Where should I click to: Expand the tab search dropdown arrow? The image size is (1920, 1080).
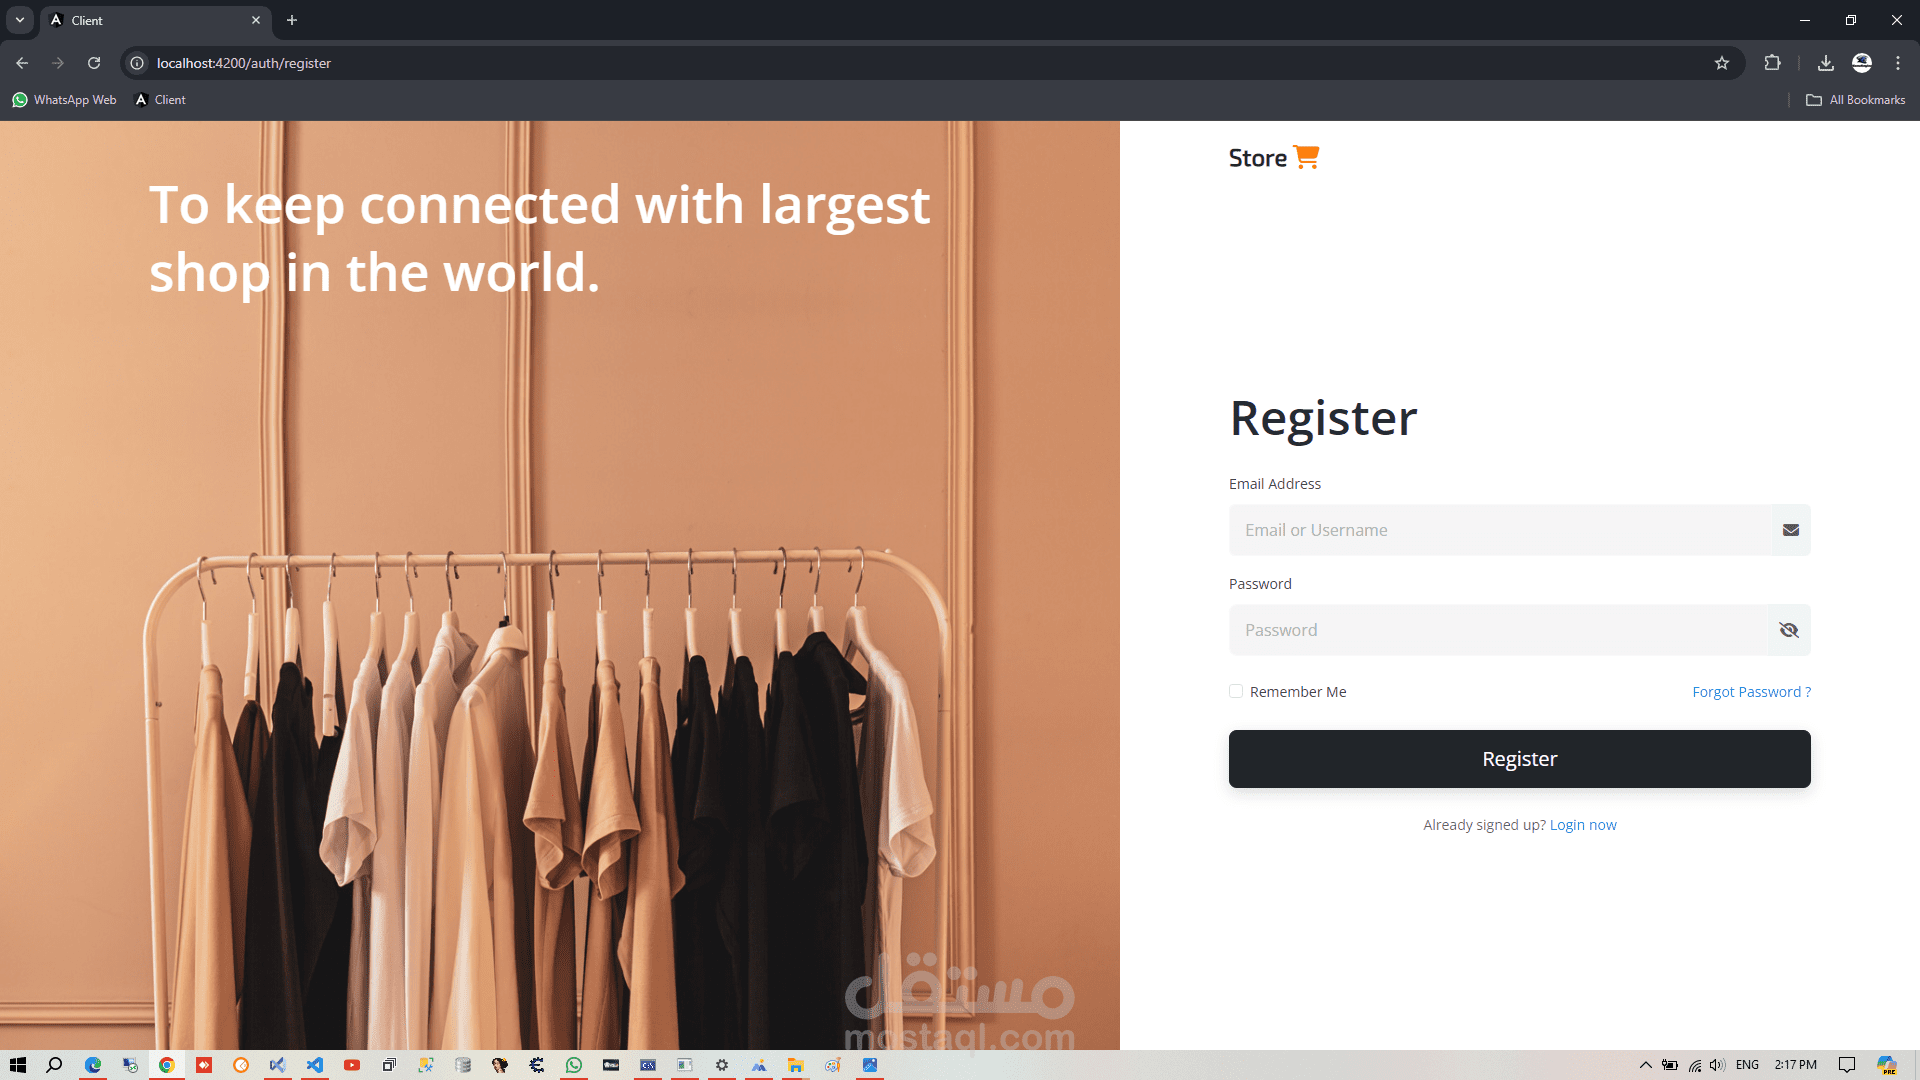20,20
